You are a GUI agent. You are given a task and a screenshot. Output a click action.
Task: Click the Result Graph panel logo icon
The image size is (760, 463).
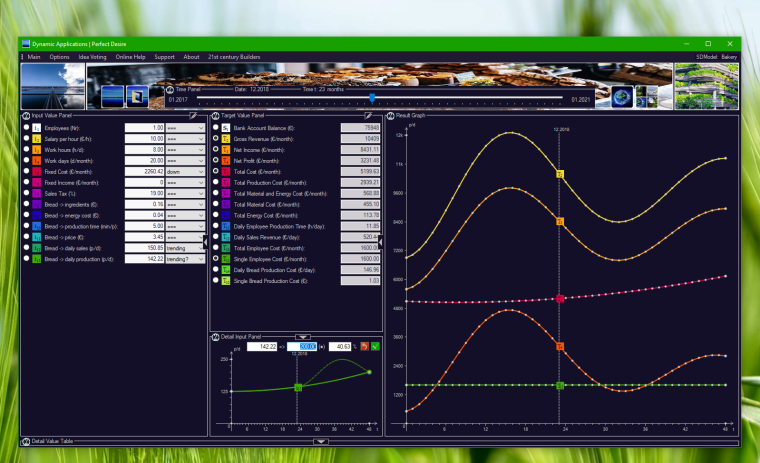(390, 116)
